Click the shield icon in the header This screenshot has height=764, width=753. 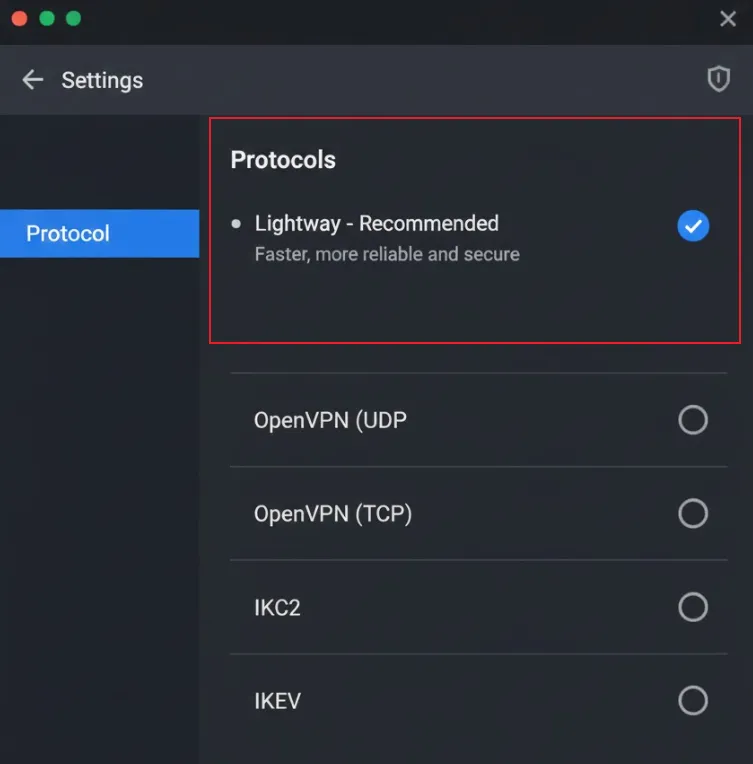718,80
